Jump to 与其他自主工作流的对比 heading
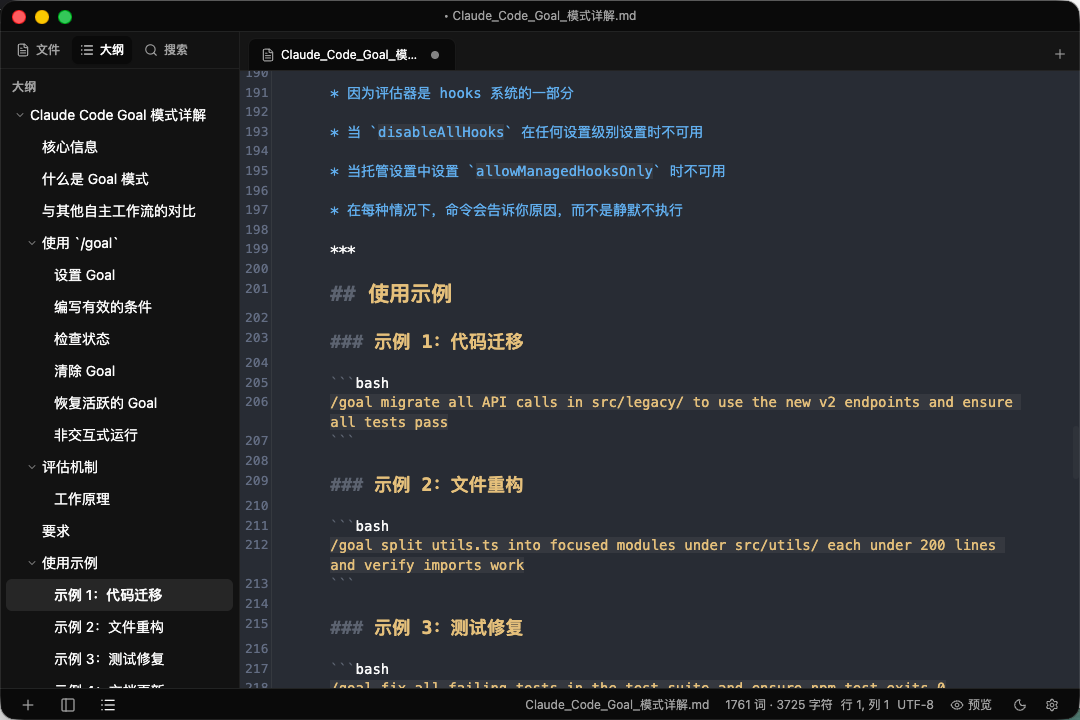This screenshot has height=720, width=1080. (118, 211)
